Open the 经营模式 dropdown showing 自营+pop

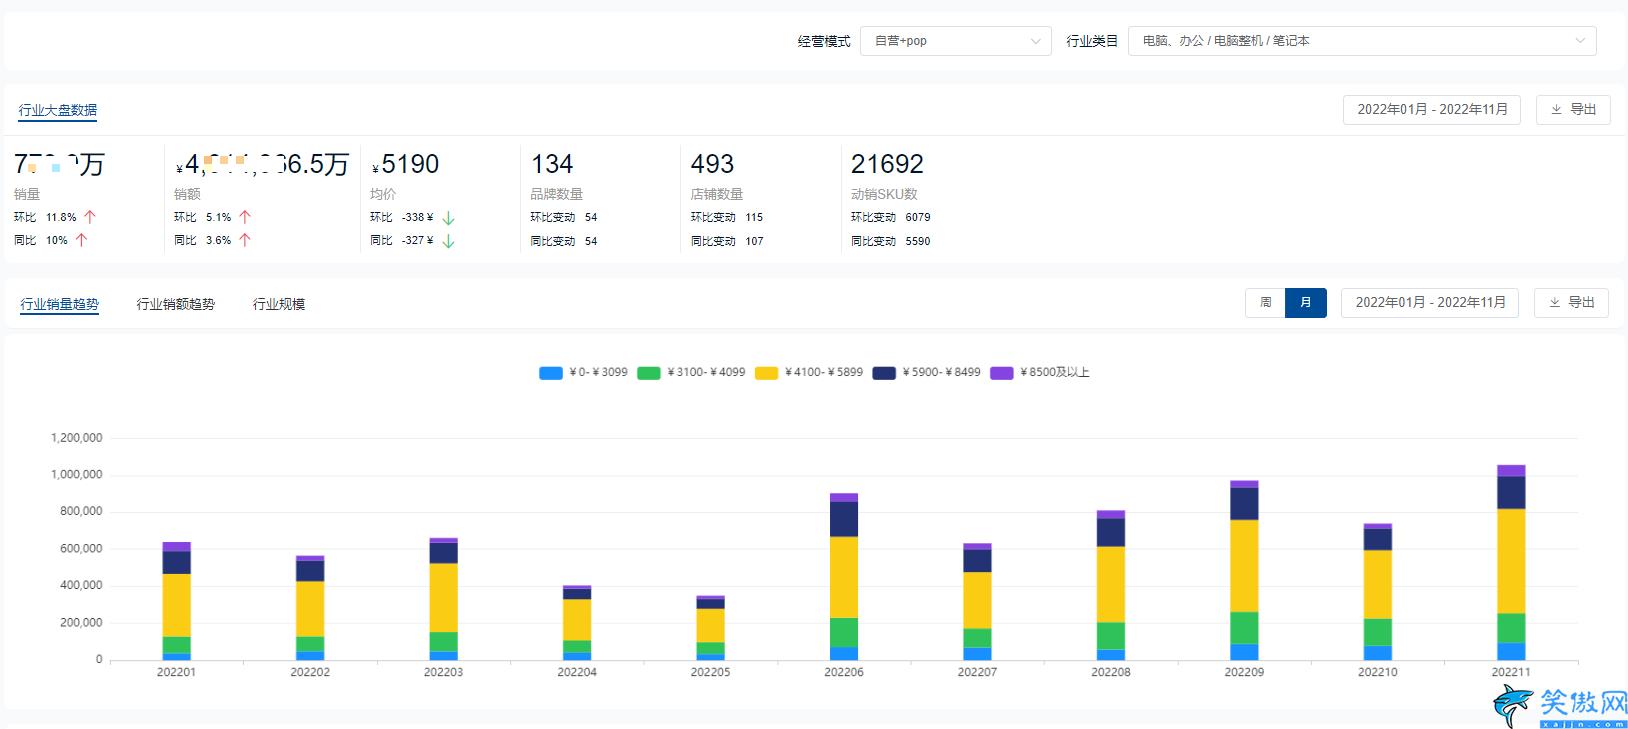point(955,41)
